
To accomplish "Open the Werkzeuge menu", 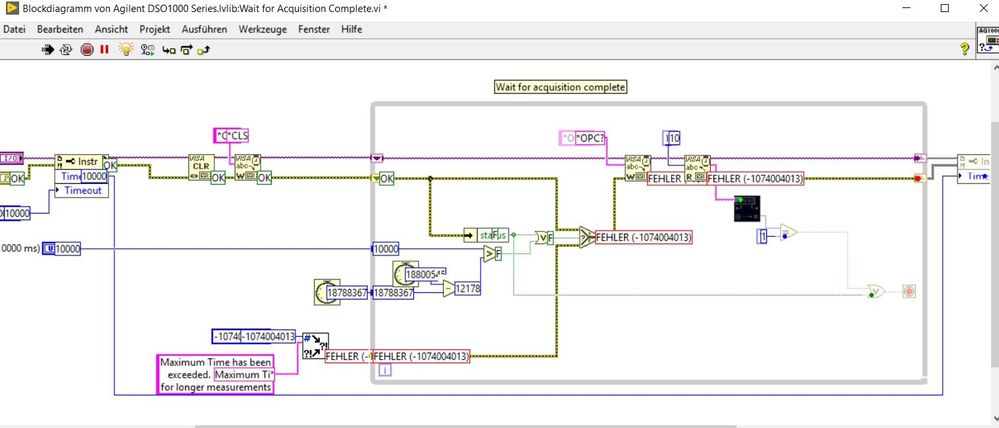I will pyautogui.click(x=262, y=29).
